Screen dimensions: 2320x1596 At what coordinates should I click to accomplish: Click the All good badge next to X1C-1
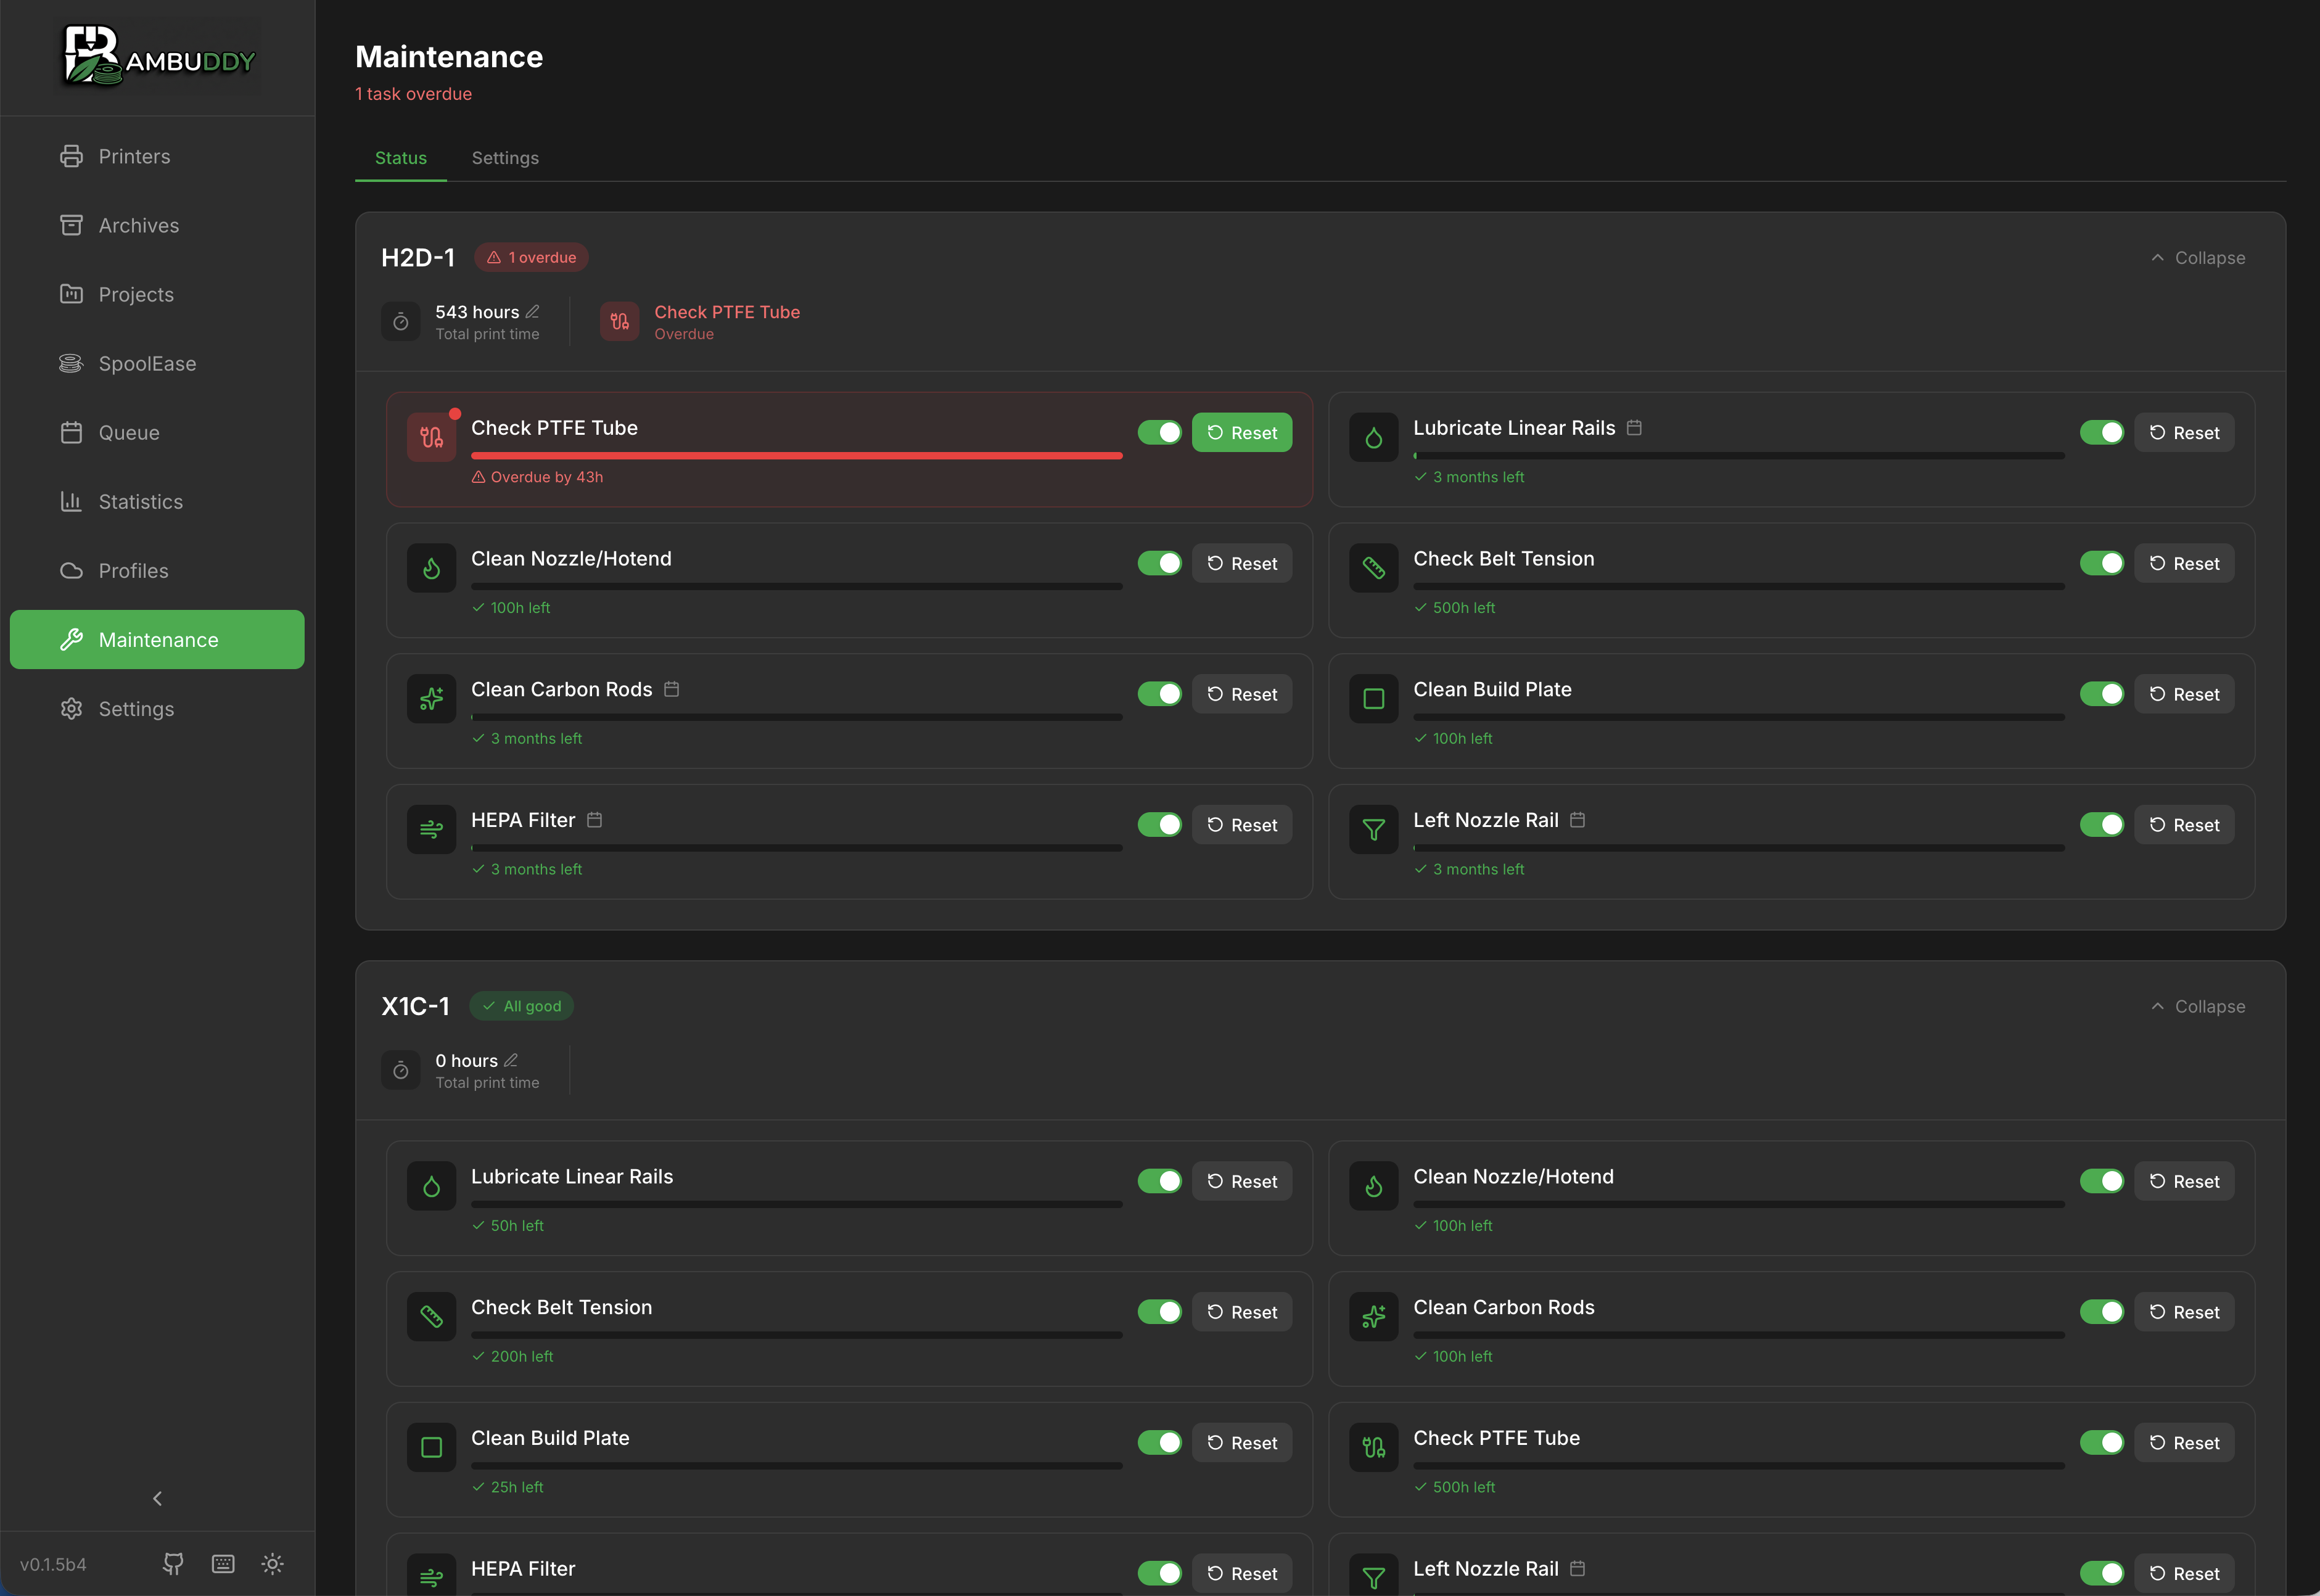click(521, 1006)
